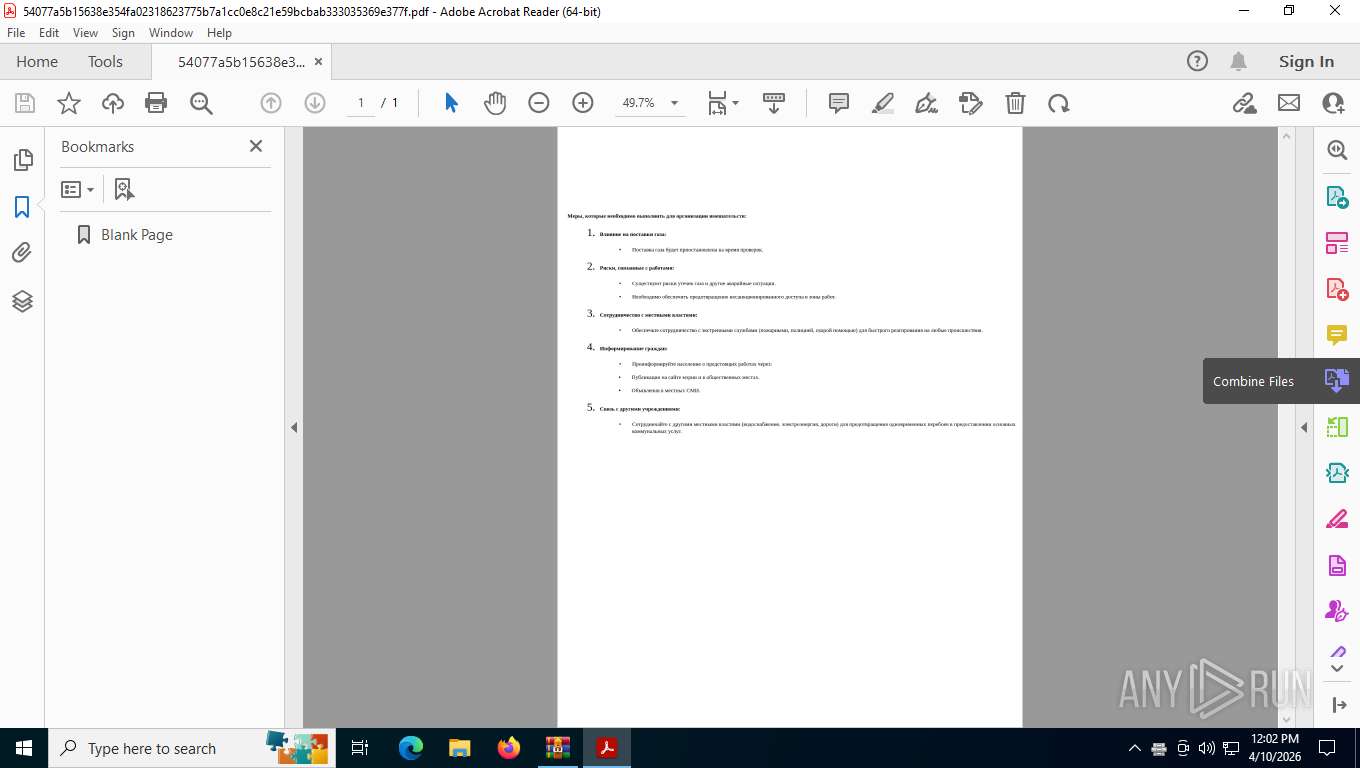1360x768 pixels.
Task: Add a sticky note comment
Action: (839, 103)
